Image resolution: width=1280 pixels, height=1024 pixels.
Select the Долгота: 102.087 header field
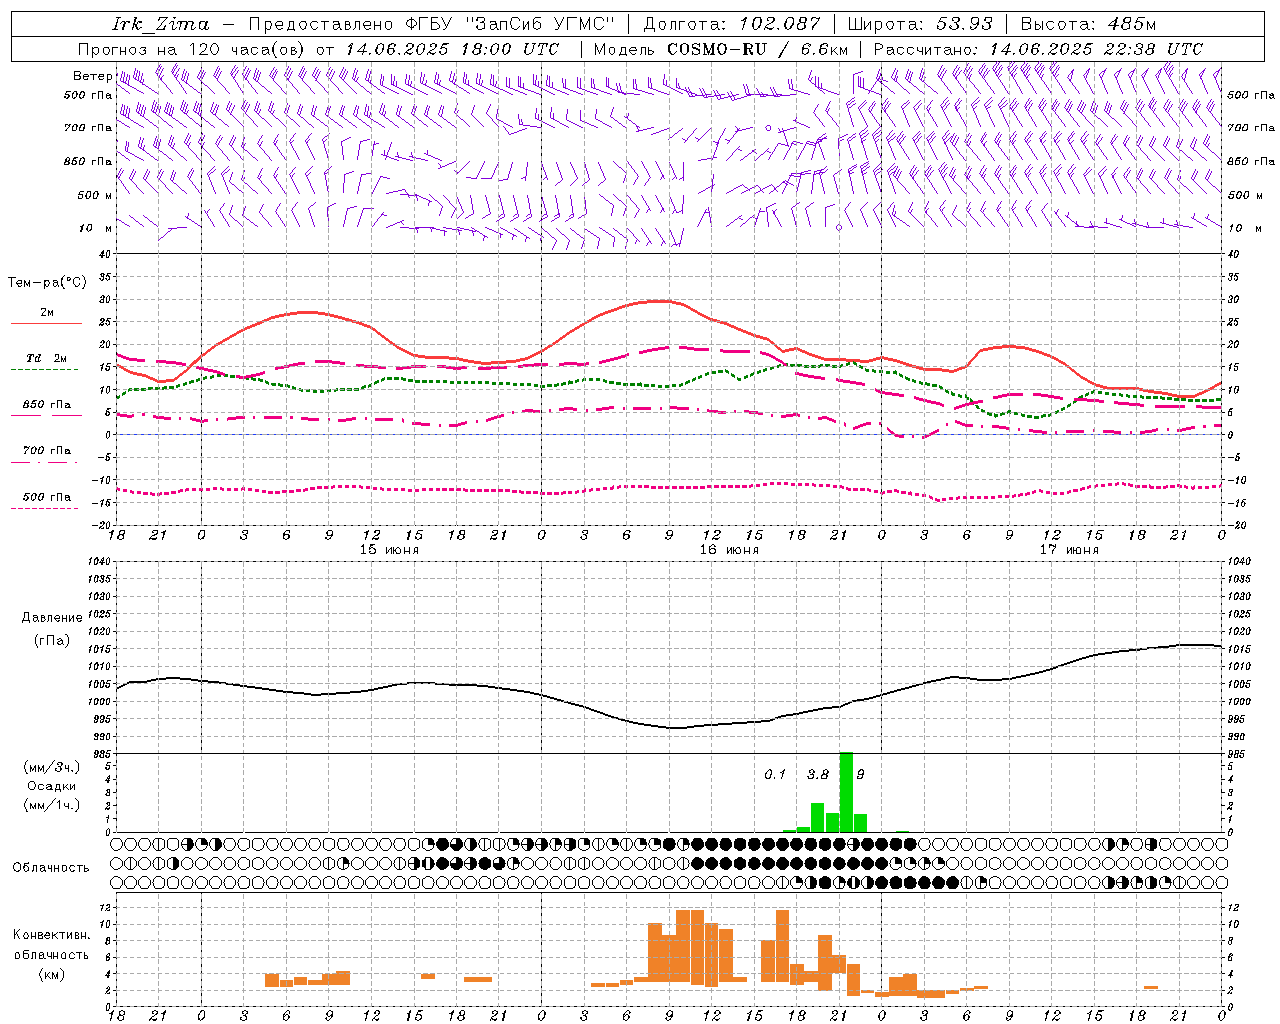(732, 24)
